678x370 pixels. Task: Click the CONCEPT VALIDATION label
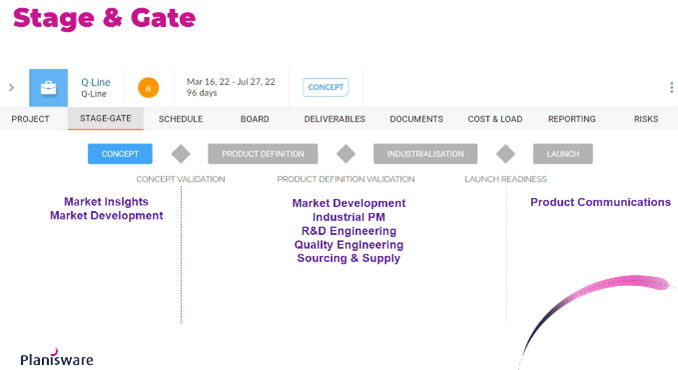tap(181, 179)
